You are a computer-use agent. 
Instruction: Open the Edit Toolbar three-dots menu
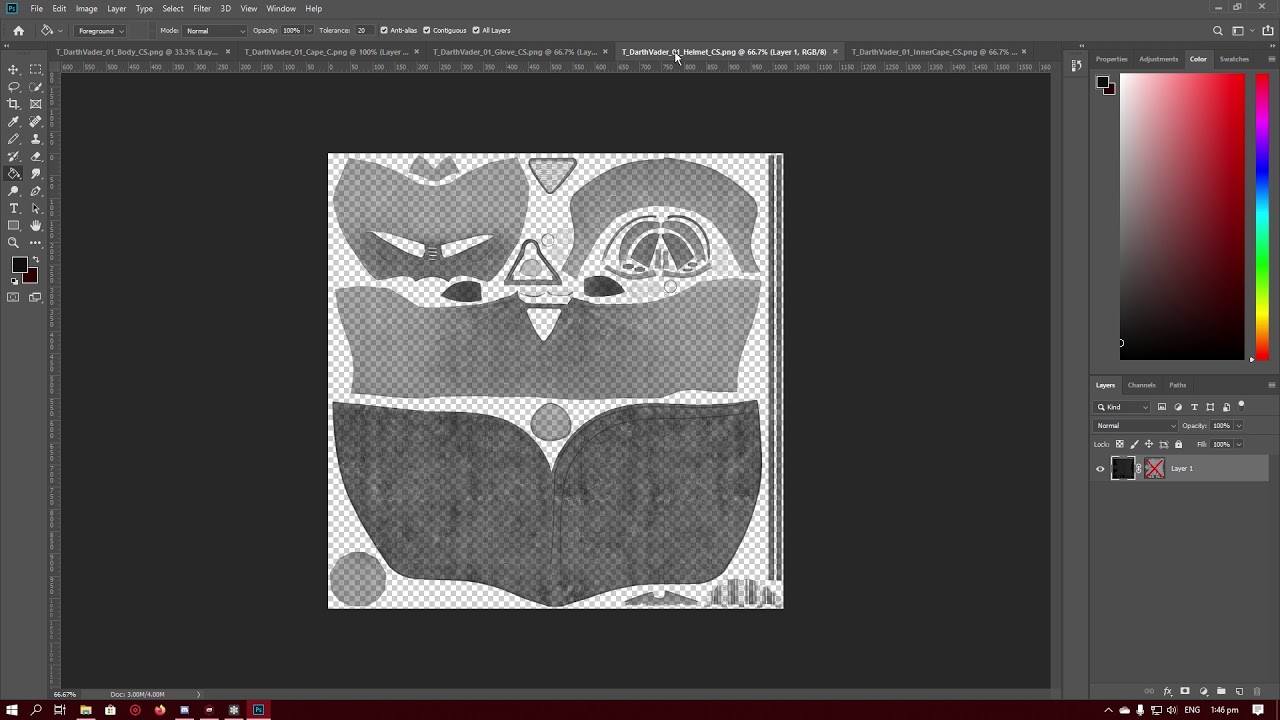tap(36, 243)
